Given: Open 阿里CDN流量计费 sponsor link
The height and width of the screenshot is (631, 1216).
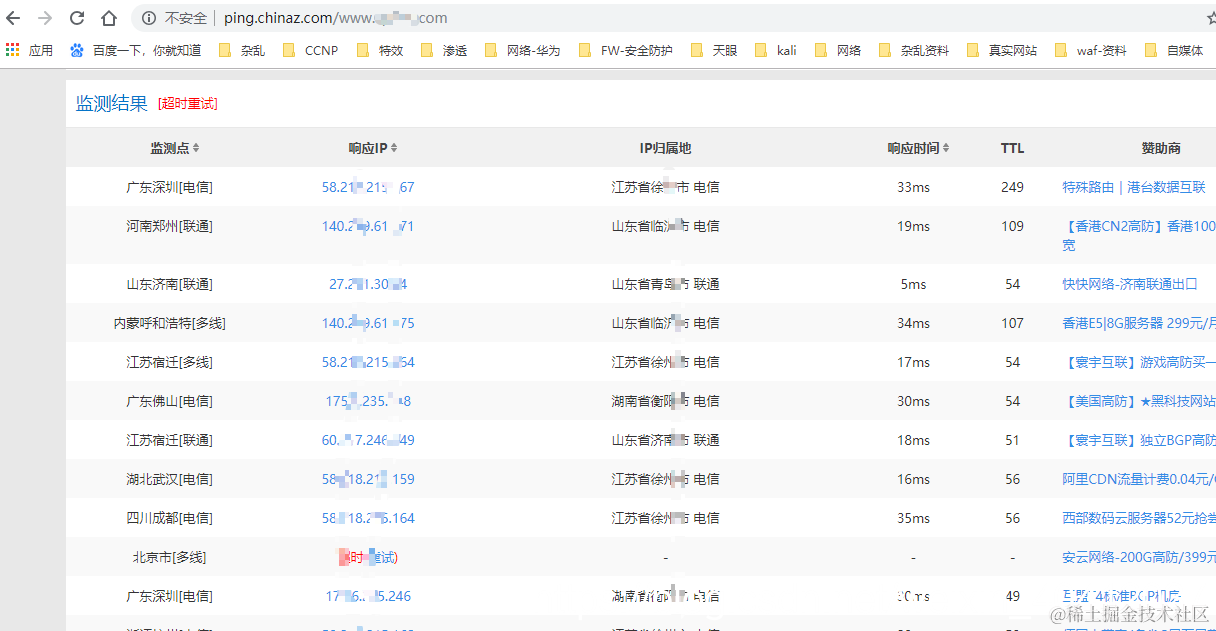Looking at the screenshot, I should pyautogui.click(x=1139, y=479).
